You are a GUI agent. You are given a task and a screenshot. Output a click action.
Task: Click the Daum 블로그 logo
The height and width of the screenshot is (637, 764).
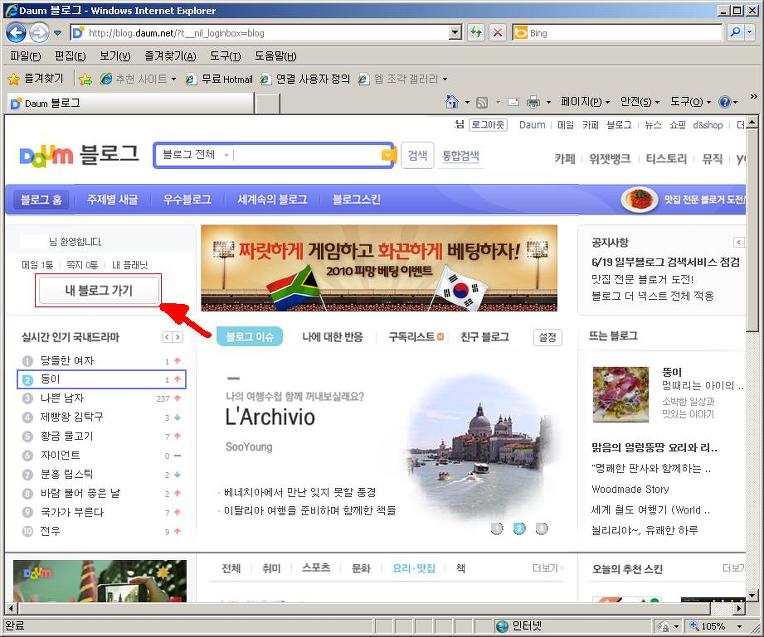79,155
